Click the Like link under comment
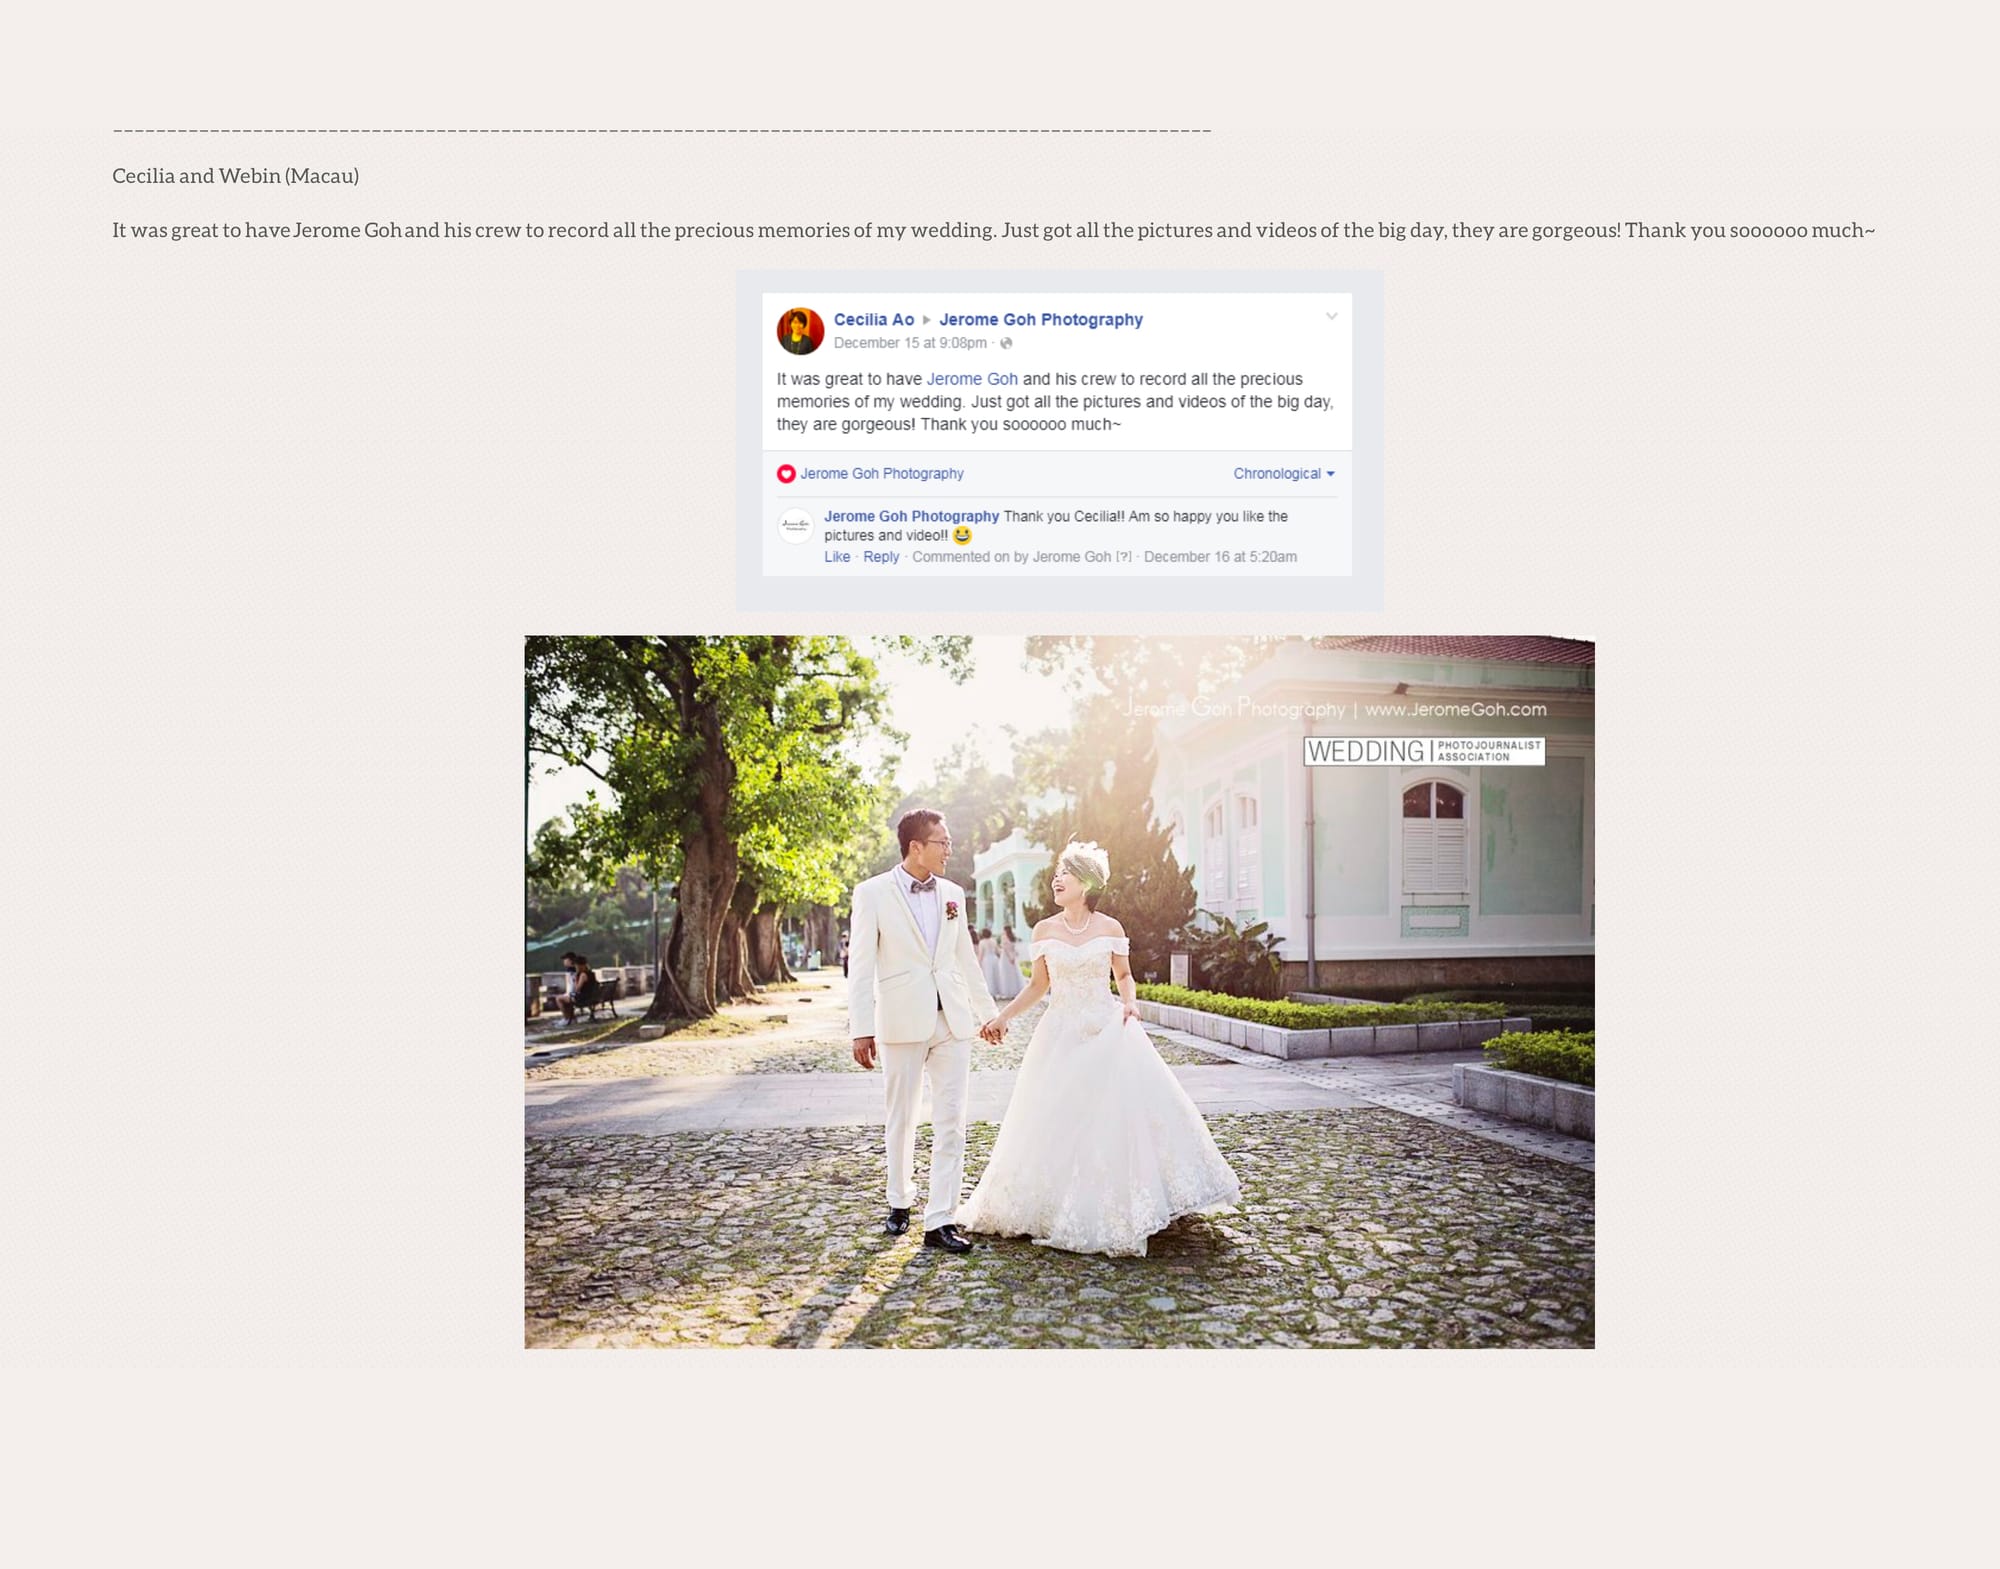 (836, 557)
